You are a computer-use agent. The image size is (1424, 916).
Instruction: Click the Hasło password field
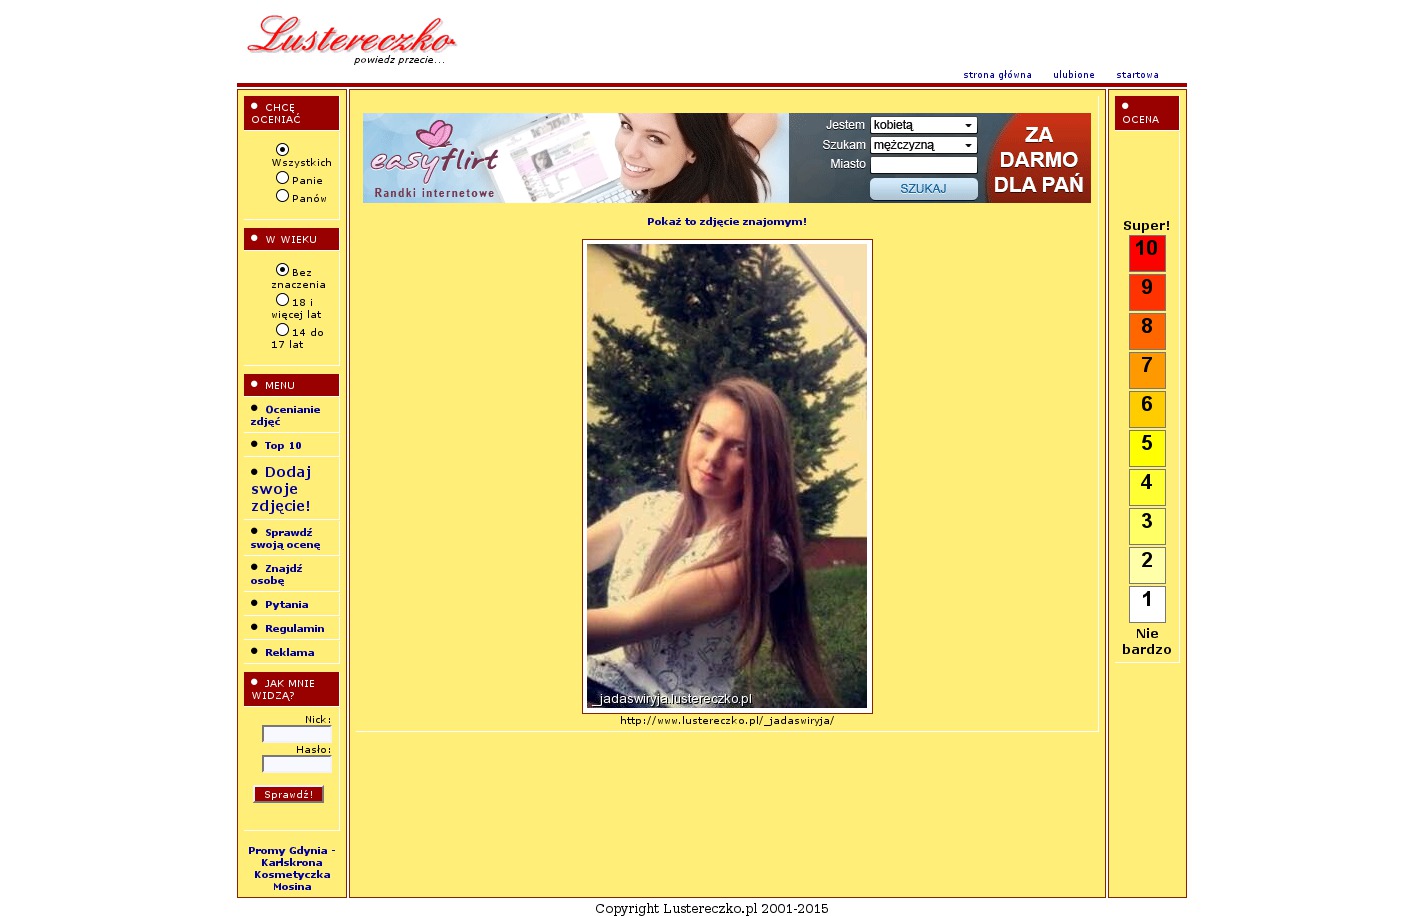coord(297,764)
